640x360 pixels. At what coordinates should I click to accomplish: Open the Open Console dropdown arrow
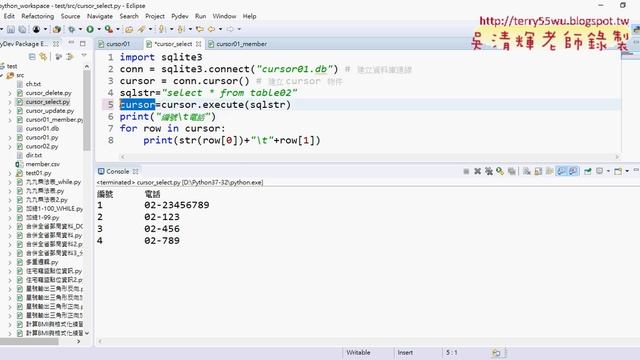click(x=627, y=171)
